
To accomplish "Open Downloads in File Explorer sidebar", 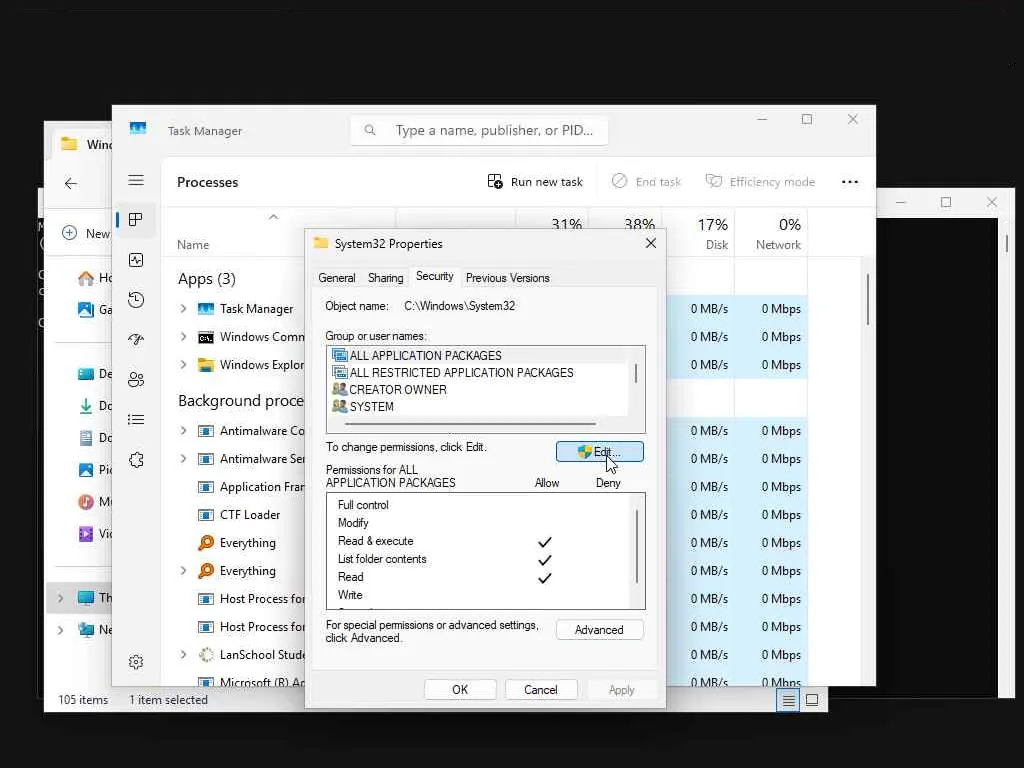I will (95, 406).
